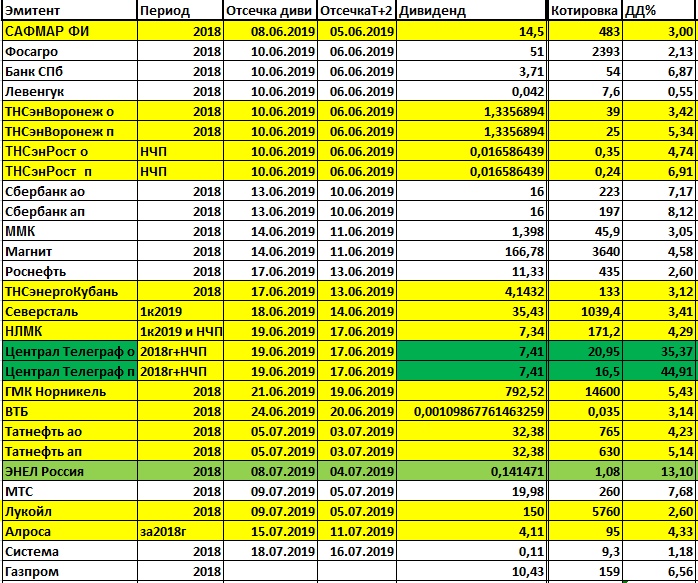Image resolution: width=698 pixels, height=583 pixels.
Task: Click the Период column header
Action: tap(180, 11)
